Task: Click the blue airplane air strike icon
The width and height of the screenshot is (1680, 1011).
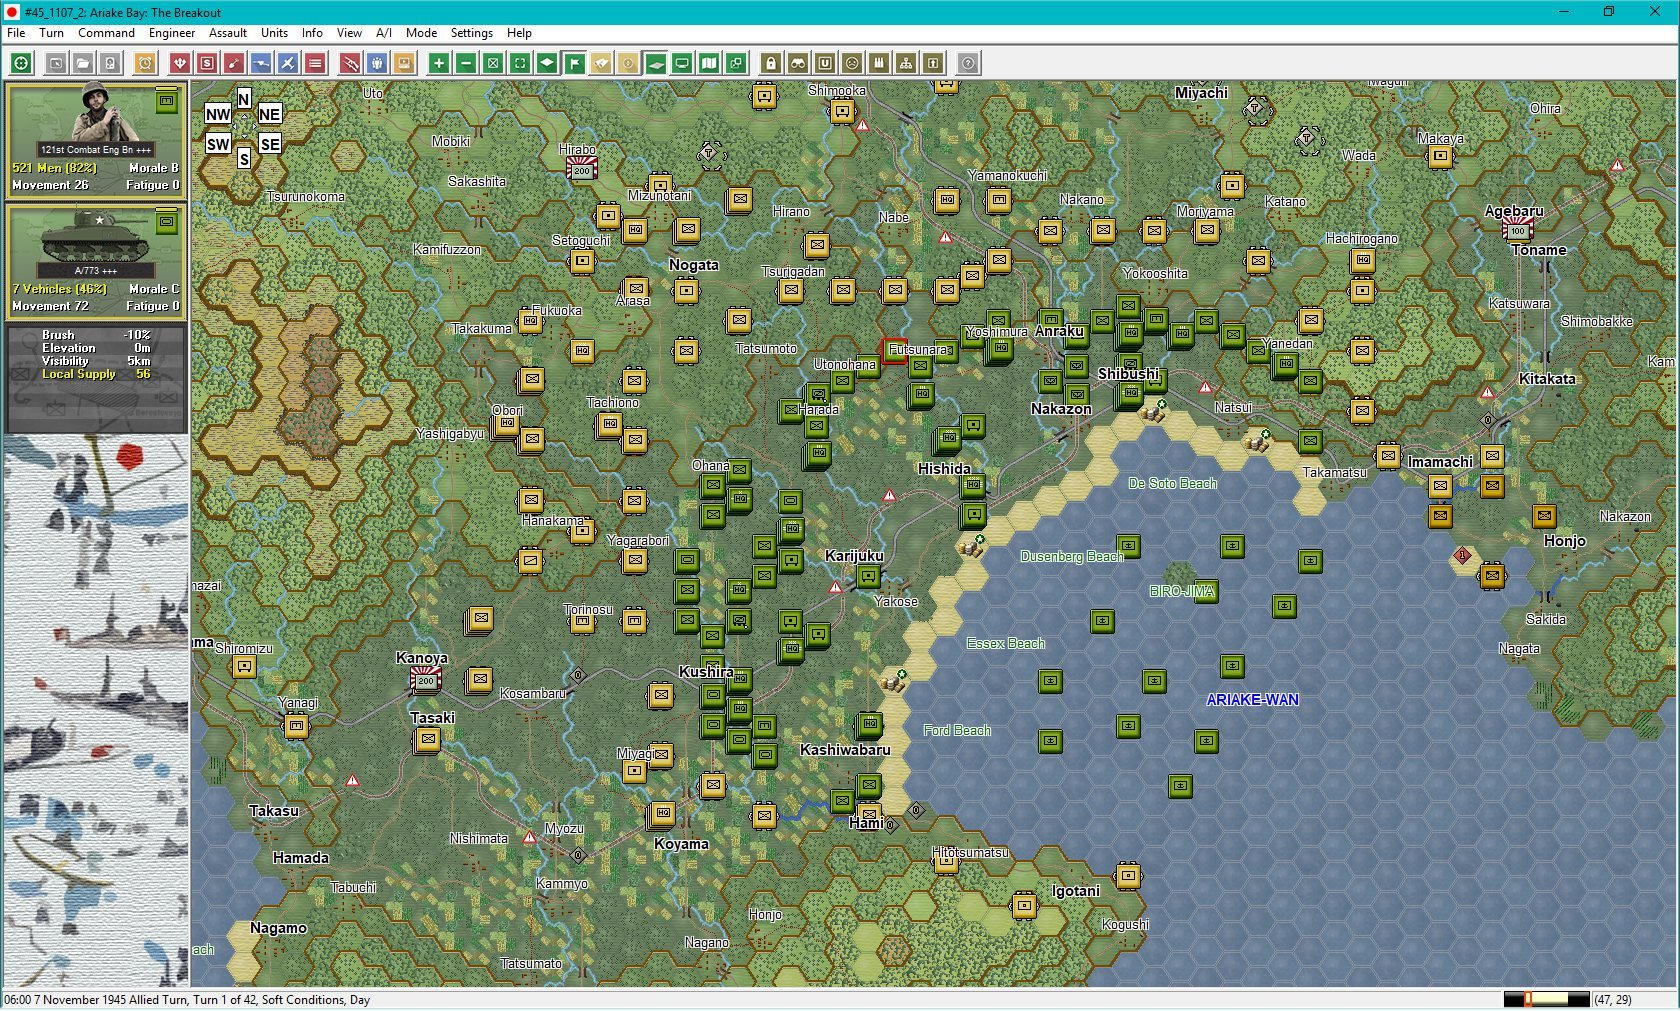Action: tap(288, 64)
